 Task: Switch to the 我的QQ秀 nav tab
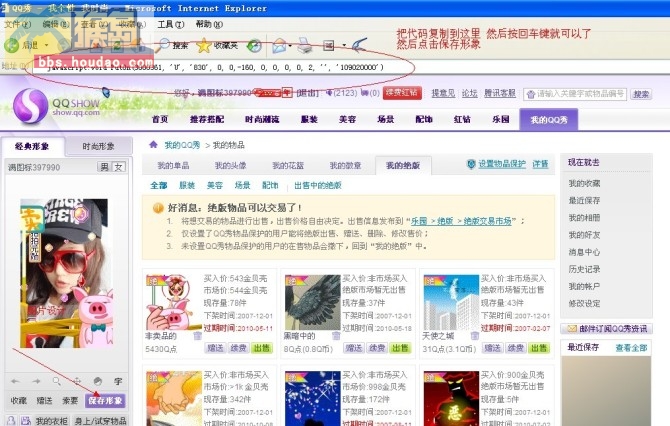(549, 120)
